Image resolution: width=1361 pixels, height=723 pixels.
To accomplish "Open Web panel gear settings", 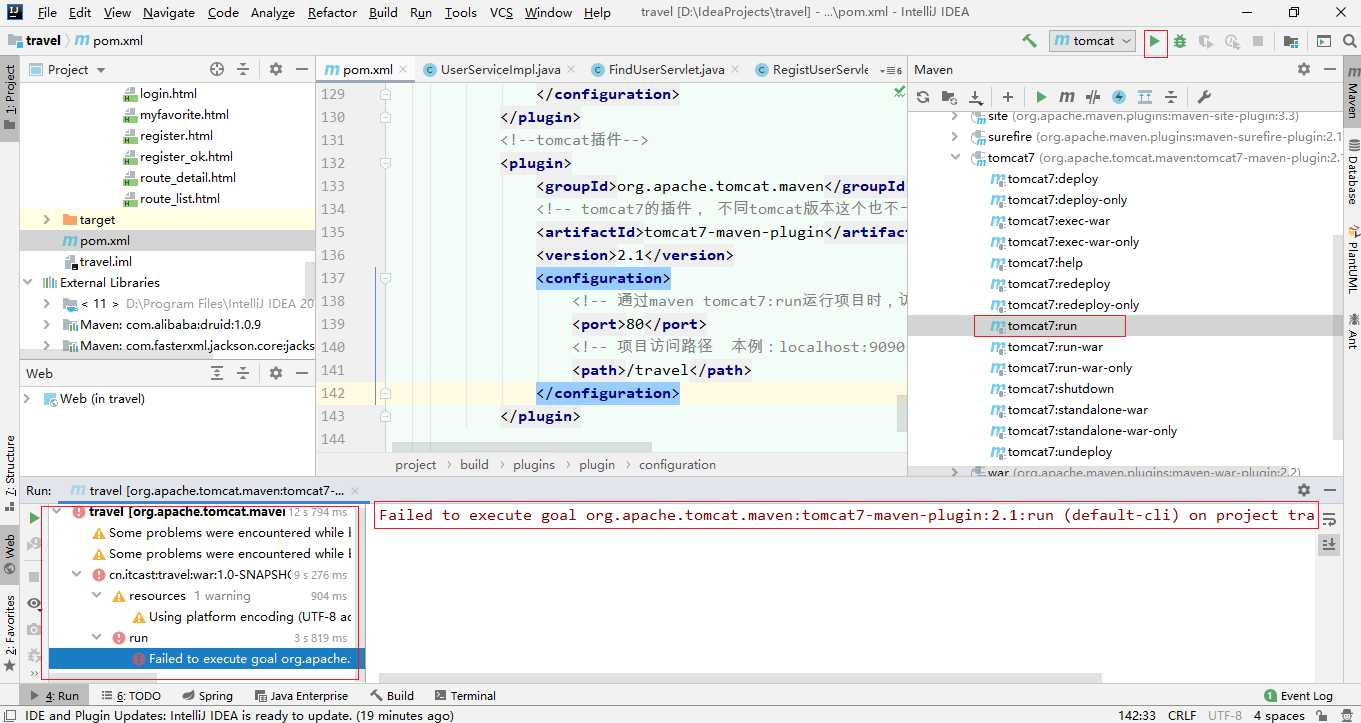I will click(x=276, y=373).
